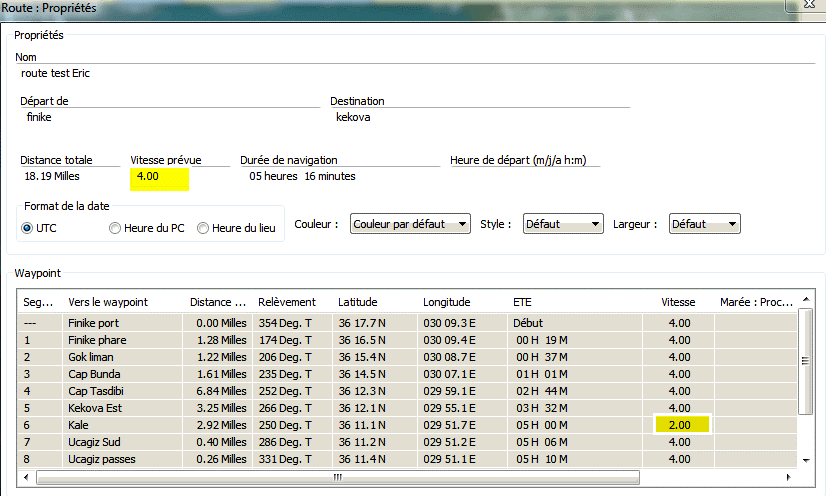The width and height of the screenshot is (826, 496).
Task: Open the Largeur Défaut dropdown
Action: (704, 224)
